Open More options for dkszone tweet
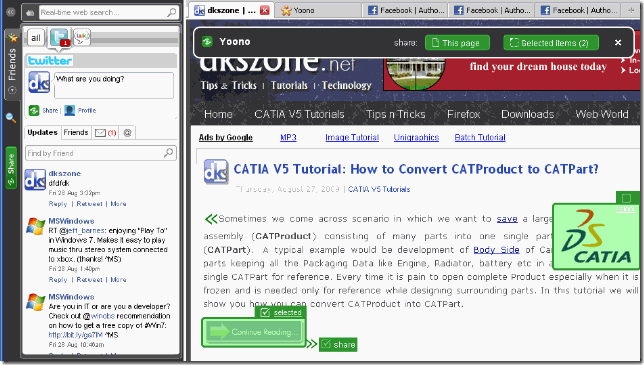Viewport: 644px width, 365px height. (x=118, y=204)
